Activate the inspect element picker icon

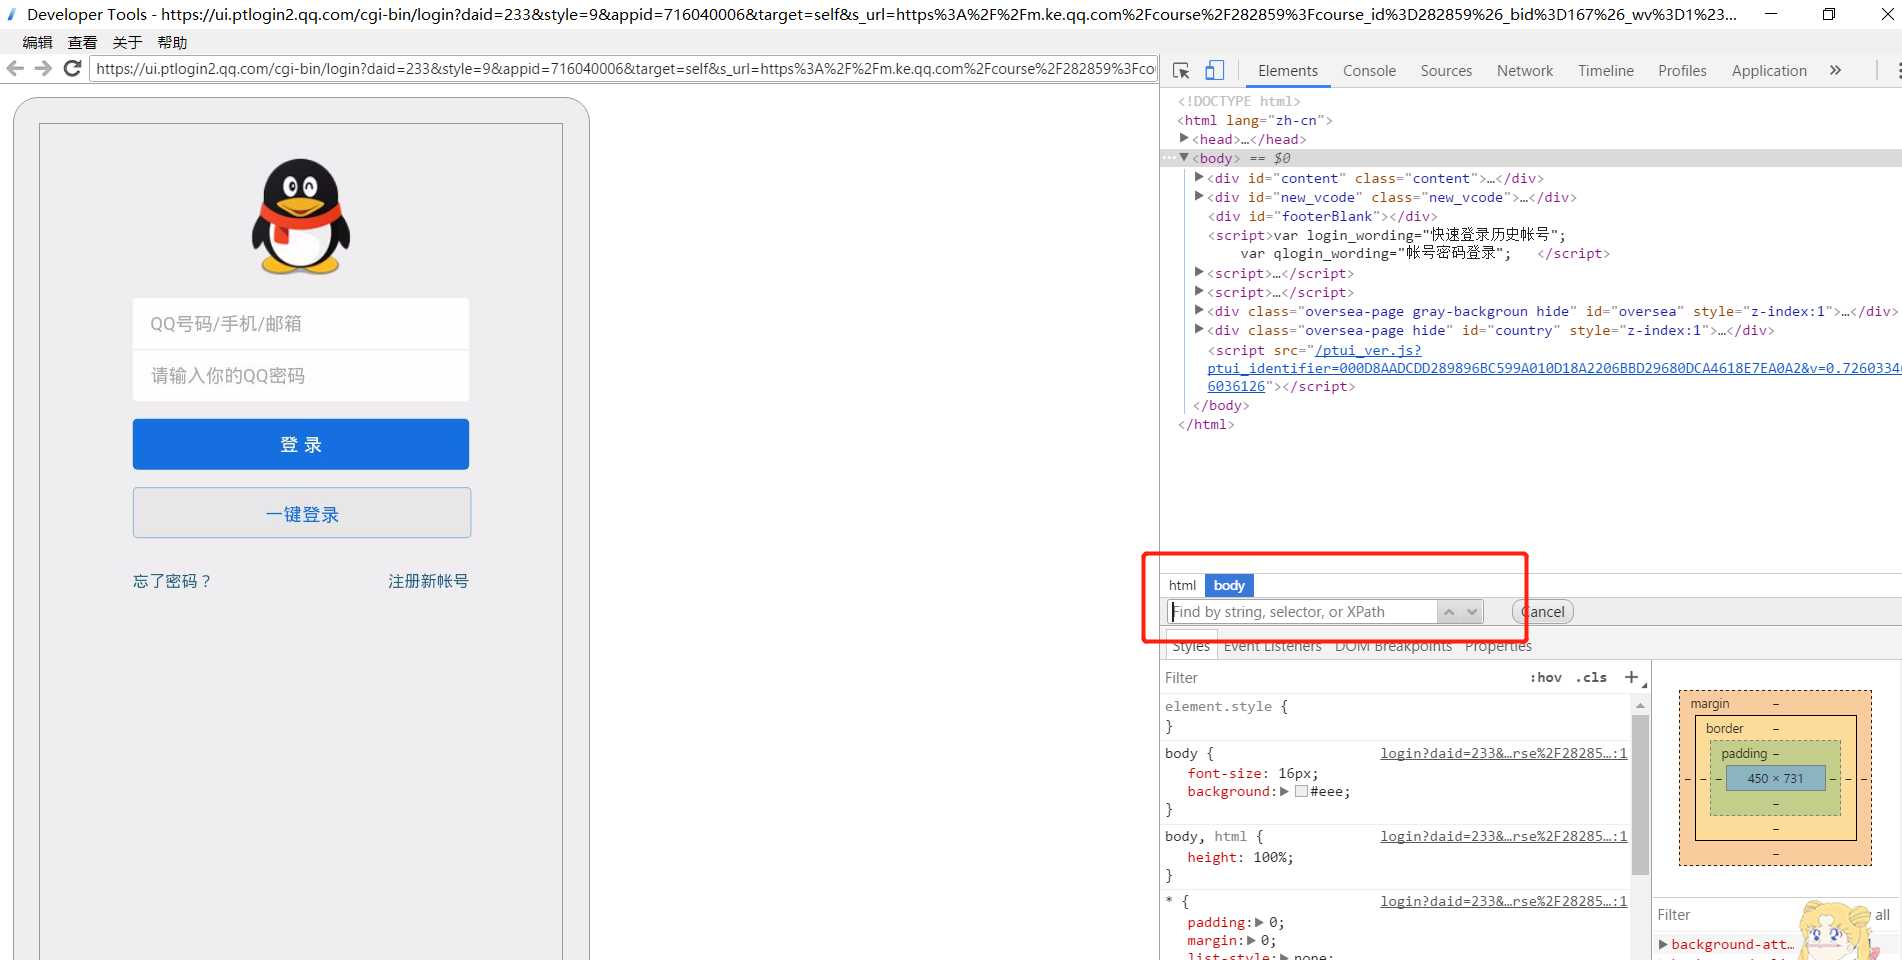coord(1181,70)
